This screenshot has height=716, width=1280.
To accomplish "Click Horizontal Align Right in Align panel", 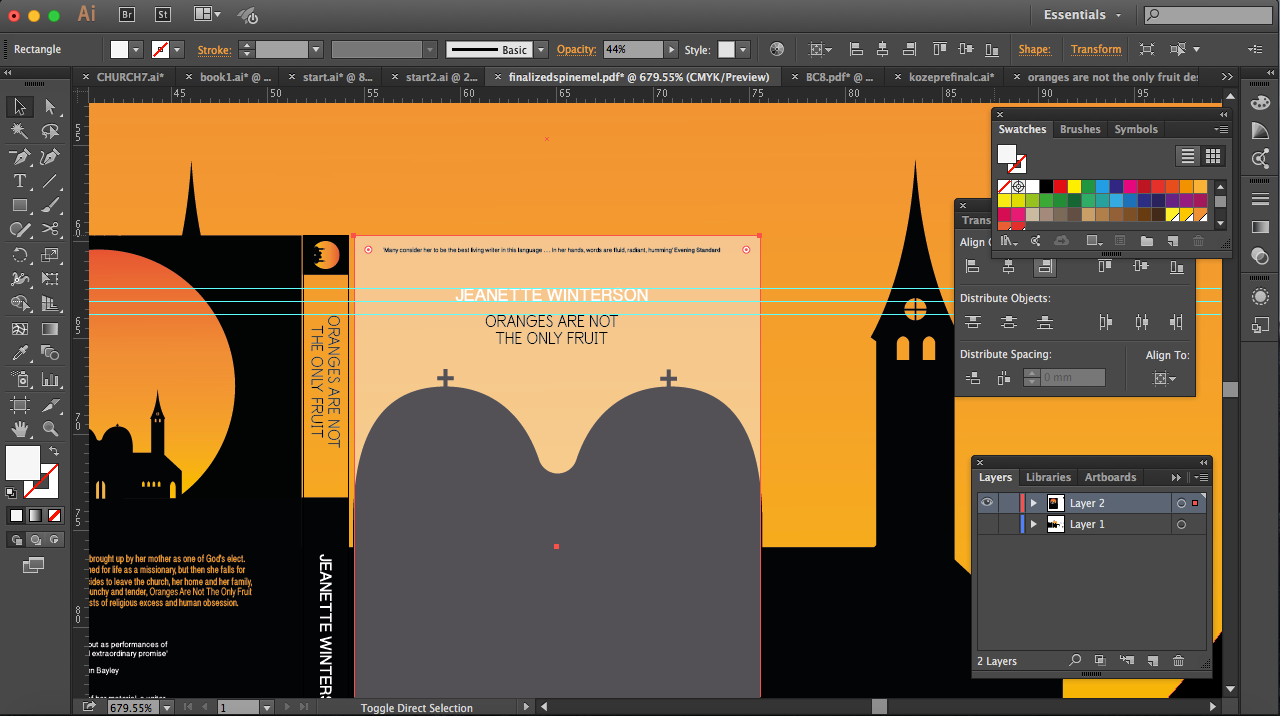I will coord(1045,266).
